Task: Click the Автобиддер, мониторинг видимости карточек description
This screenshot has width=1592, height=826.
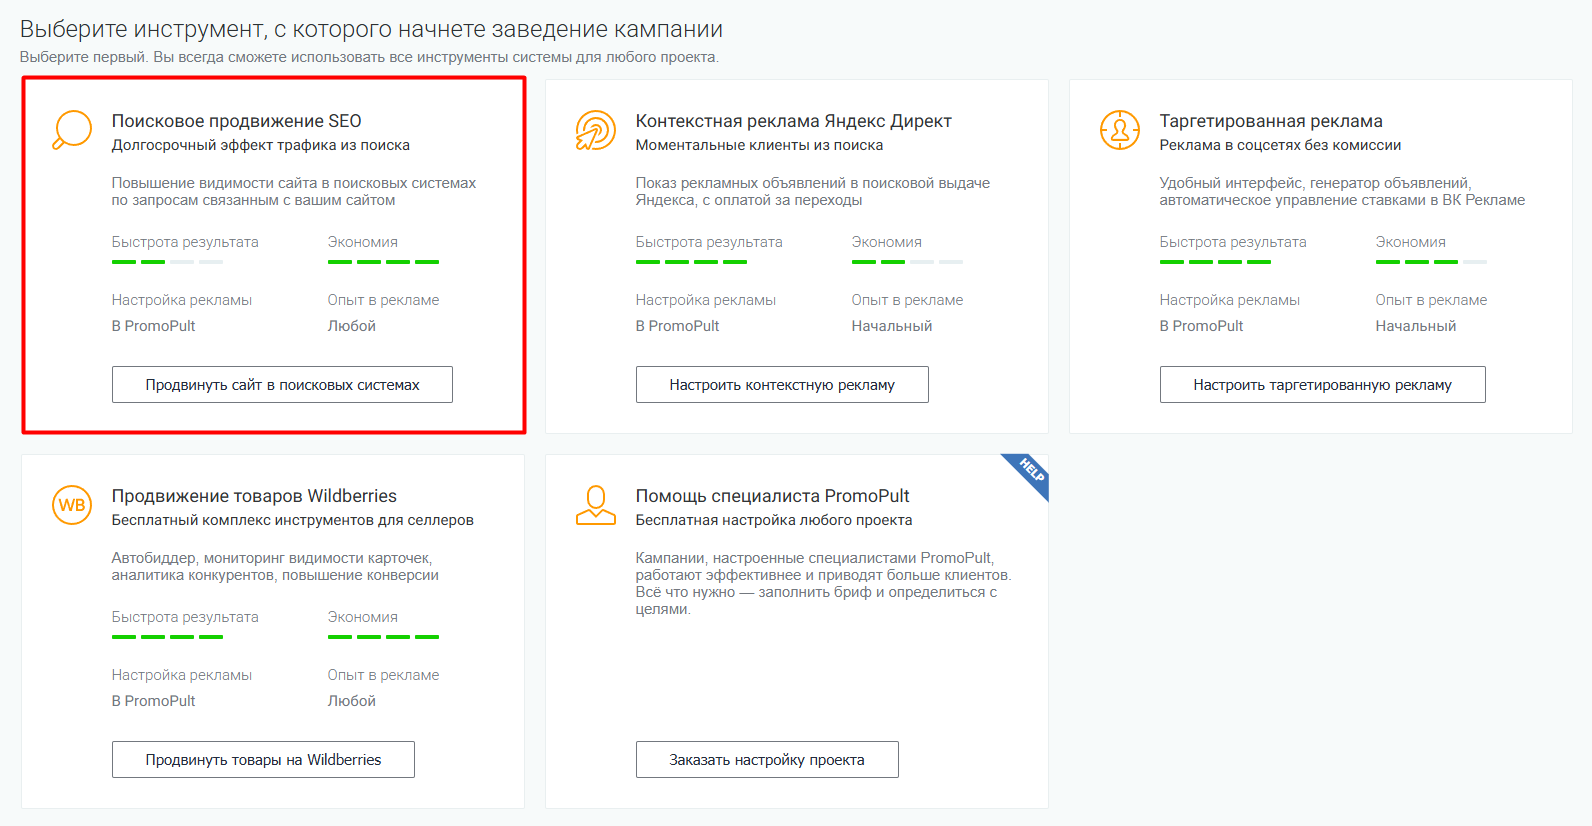Action: 275,567
